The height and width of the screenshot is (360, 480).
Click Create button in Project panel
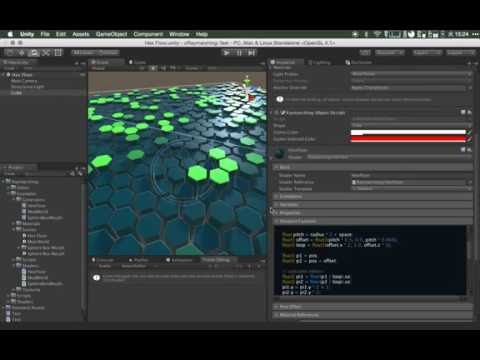tap(10, 173)
